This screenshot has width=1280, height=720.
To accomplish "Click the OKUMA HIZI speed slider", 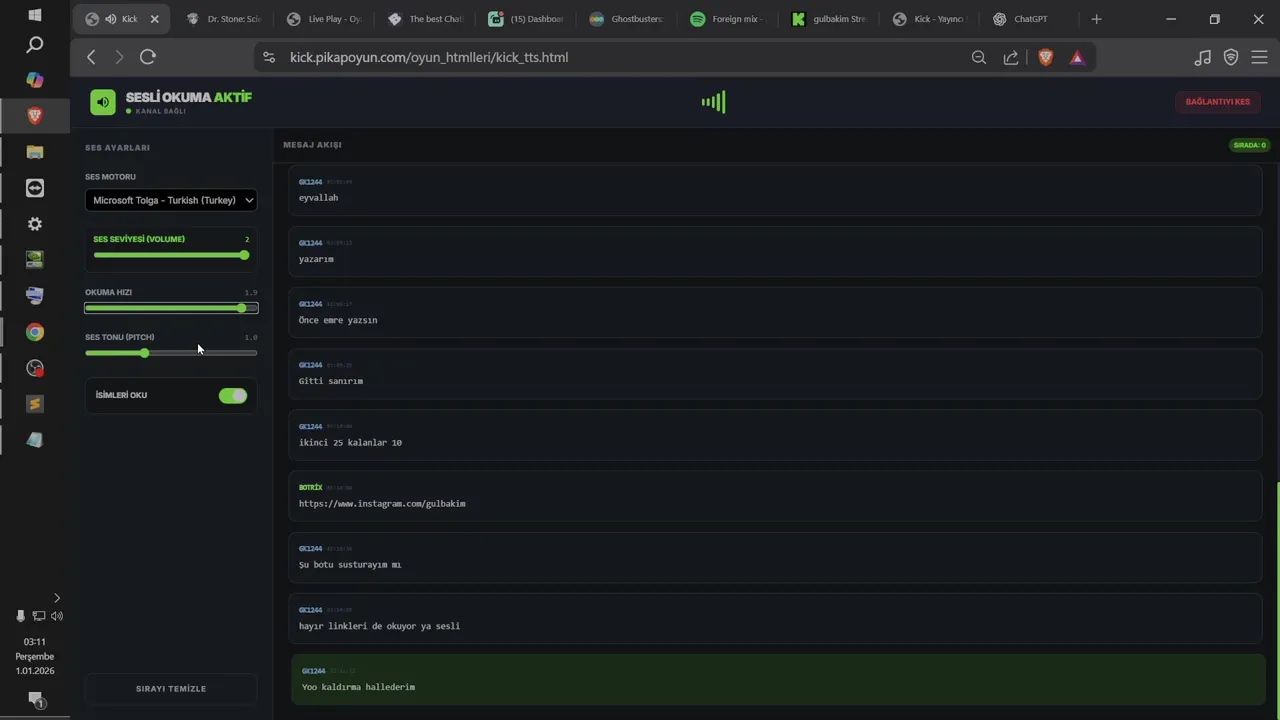I will 171,308.
